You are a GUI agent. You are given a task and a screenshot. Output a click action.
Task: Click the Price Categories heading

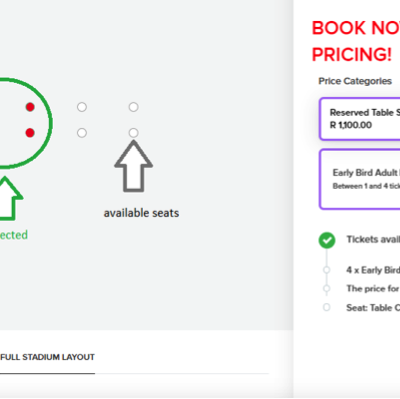point(355,81)
